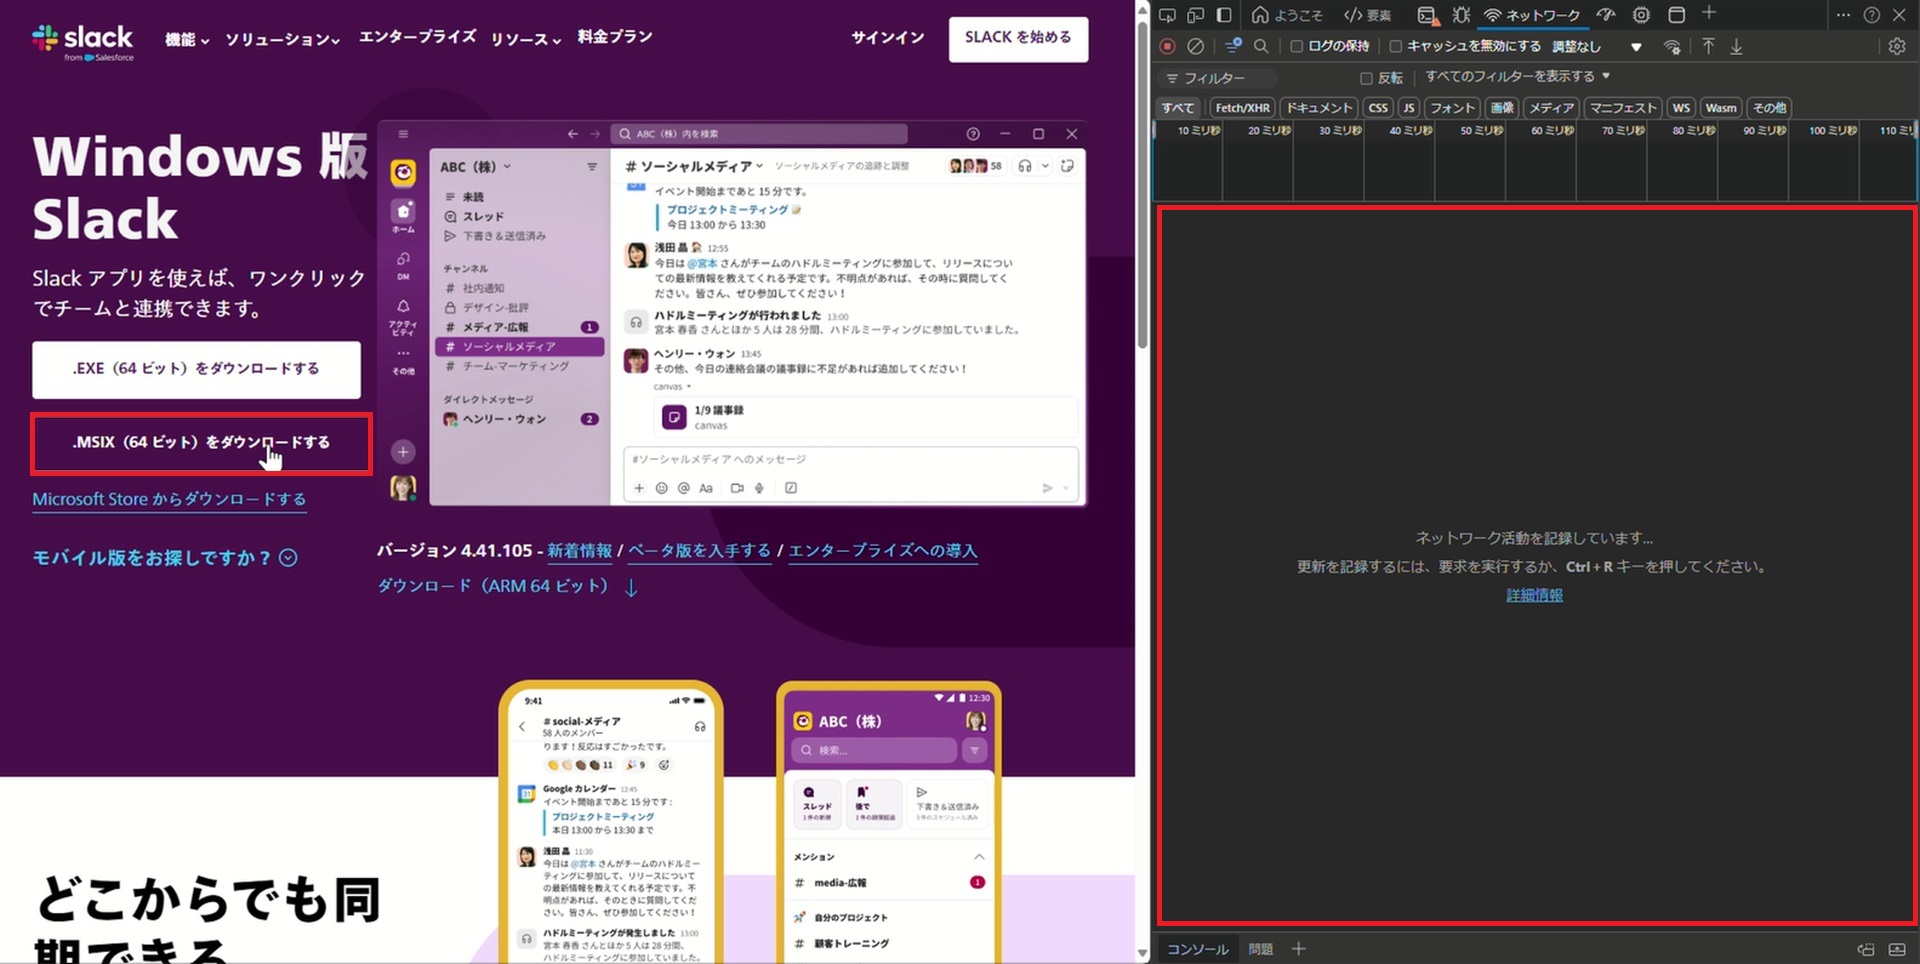Toggle the DevTools sidebar panel icon
The image size is (1920, 964).
click(x=1224, y=15)
